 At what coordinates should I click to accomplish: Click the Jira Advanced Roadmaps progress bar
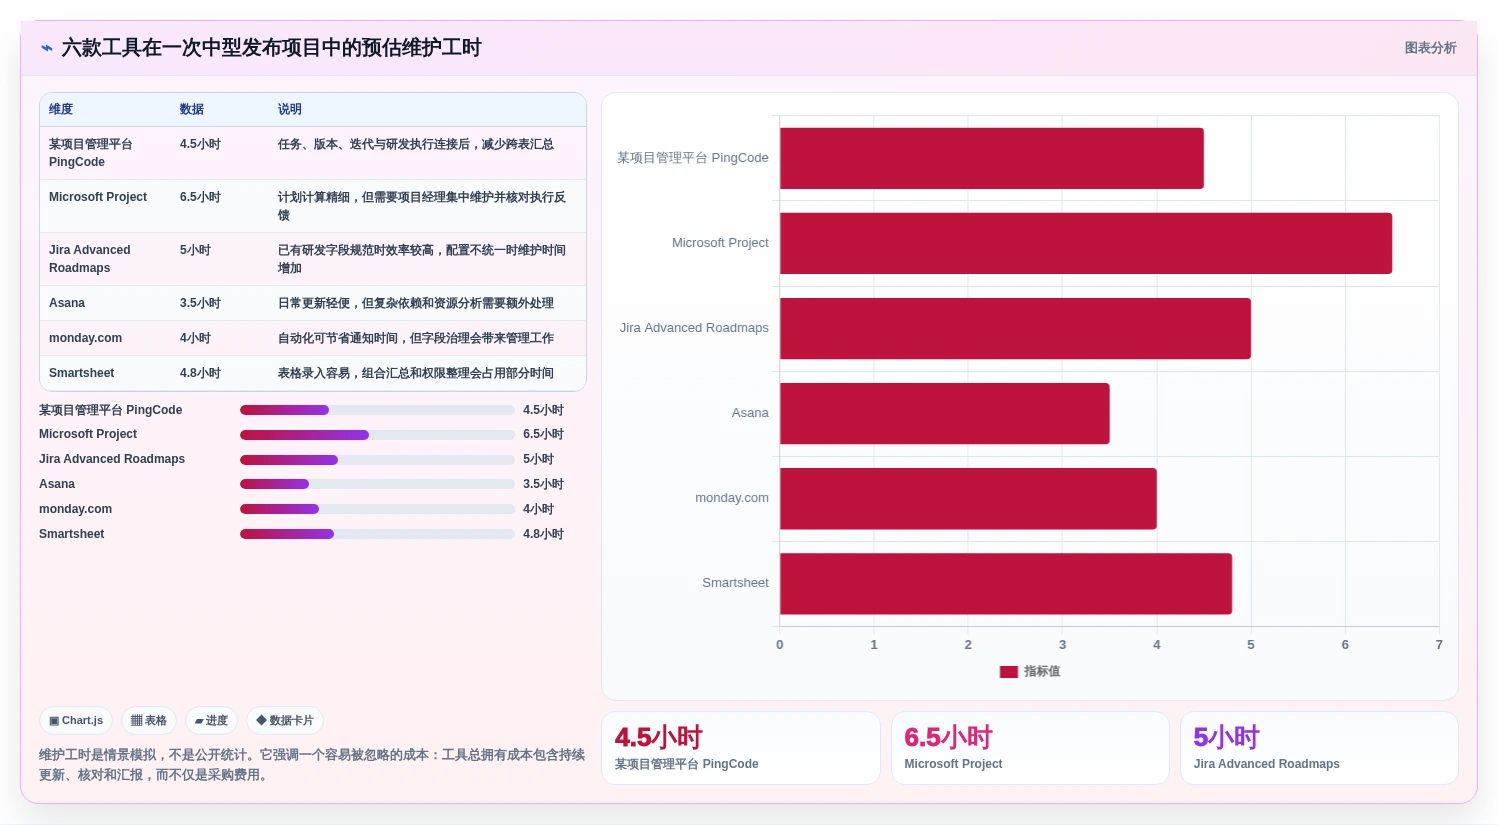tap(377, 460)
